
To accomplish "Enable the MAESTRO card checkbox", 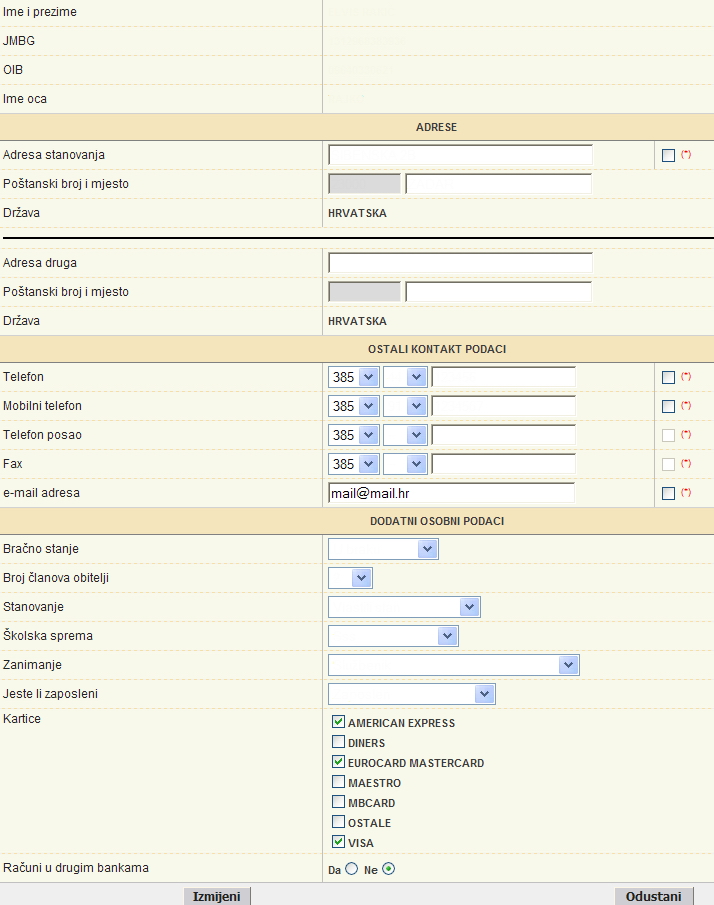I will (338, 782).
